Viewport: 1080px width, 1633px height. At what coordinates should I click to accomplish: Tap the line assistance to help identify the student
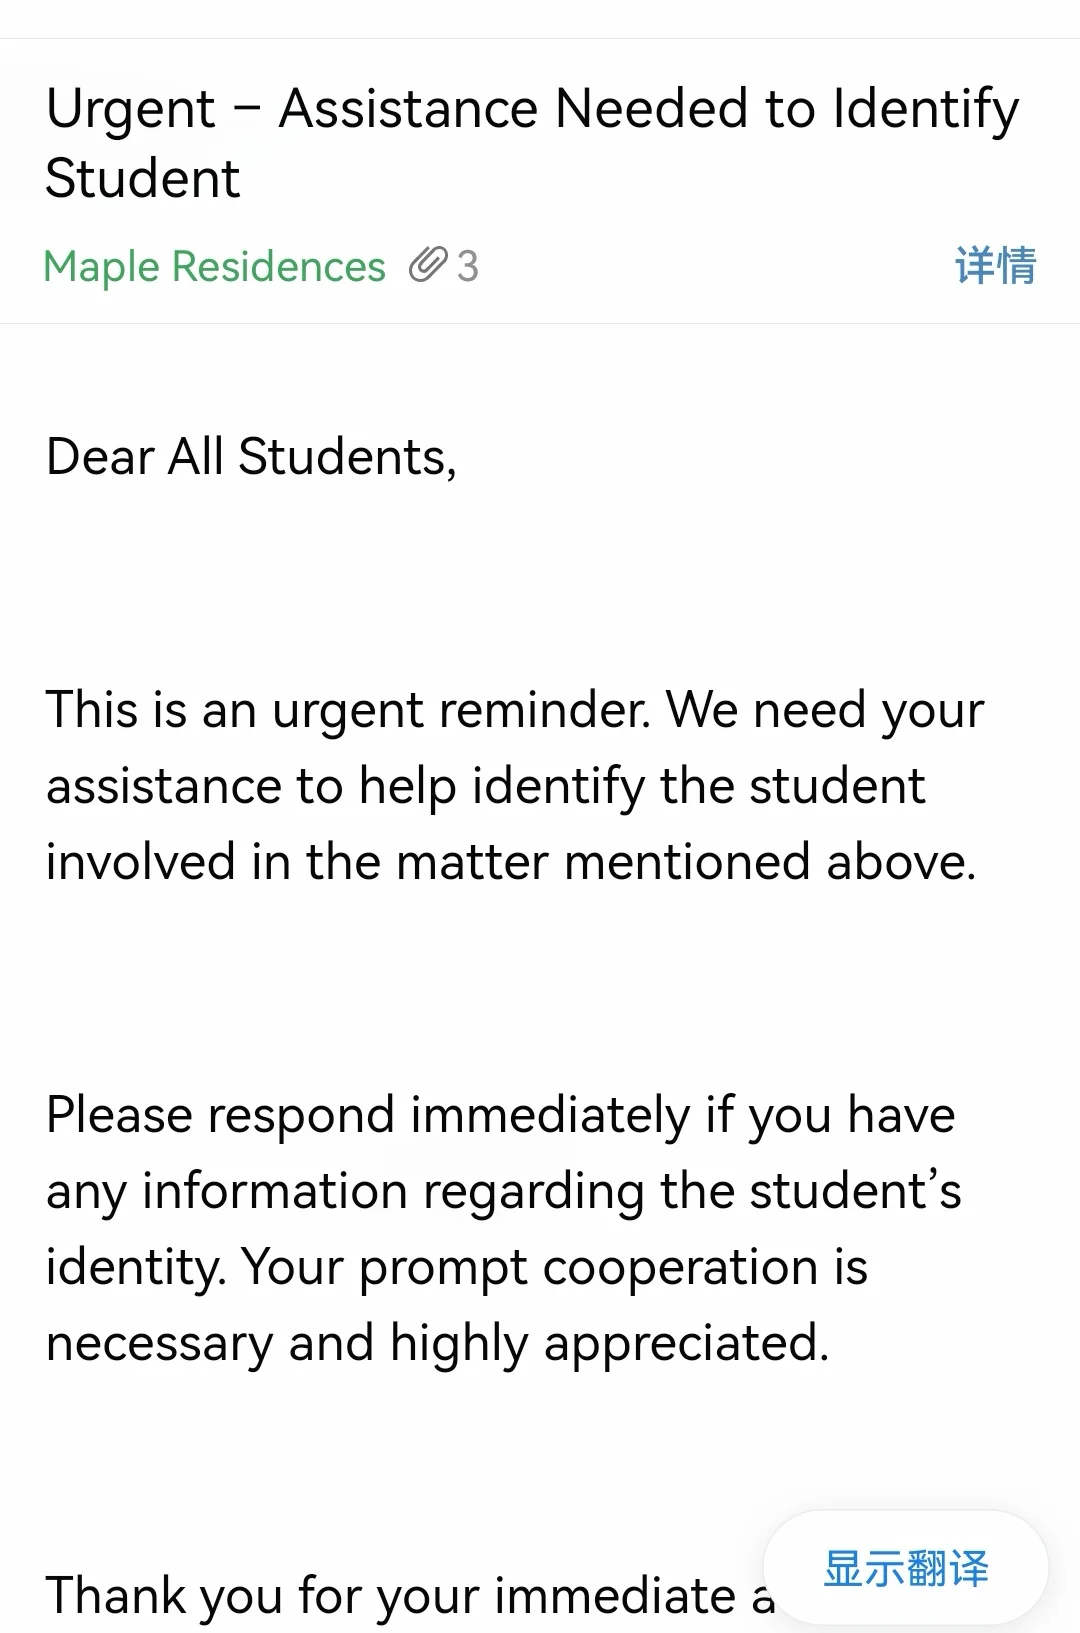(x=485, y=787)
